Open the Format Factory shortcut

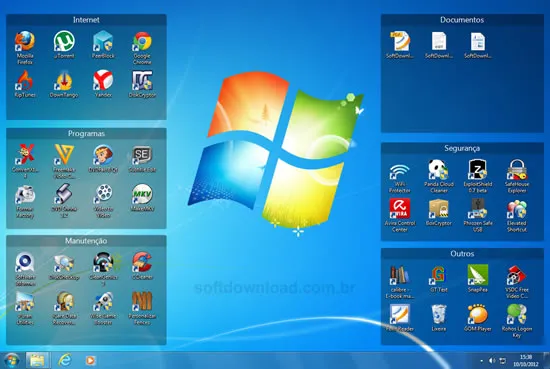point(25,194)
